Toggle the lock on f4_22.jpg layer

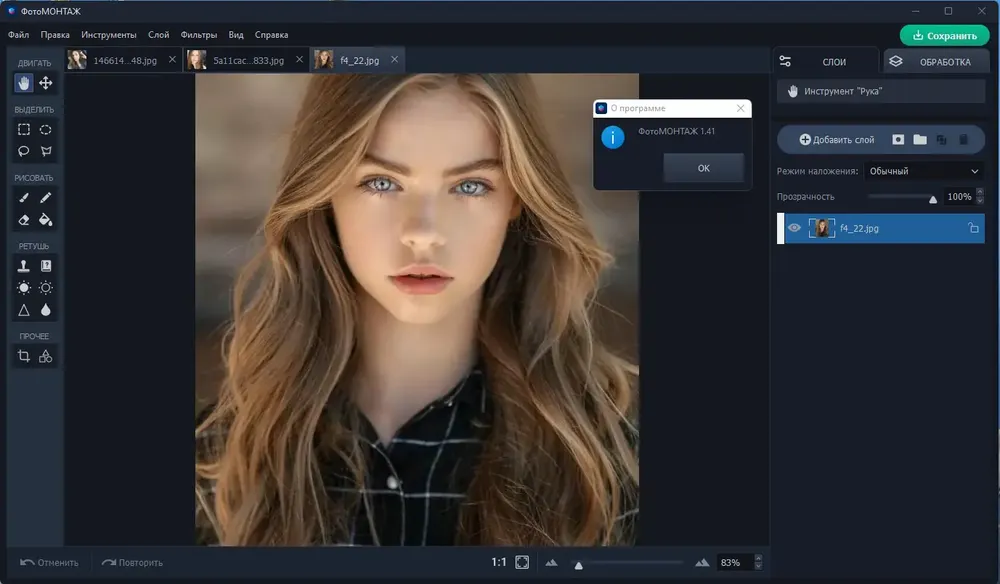pyautogui.click(x=973, y=229)
